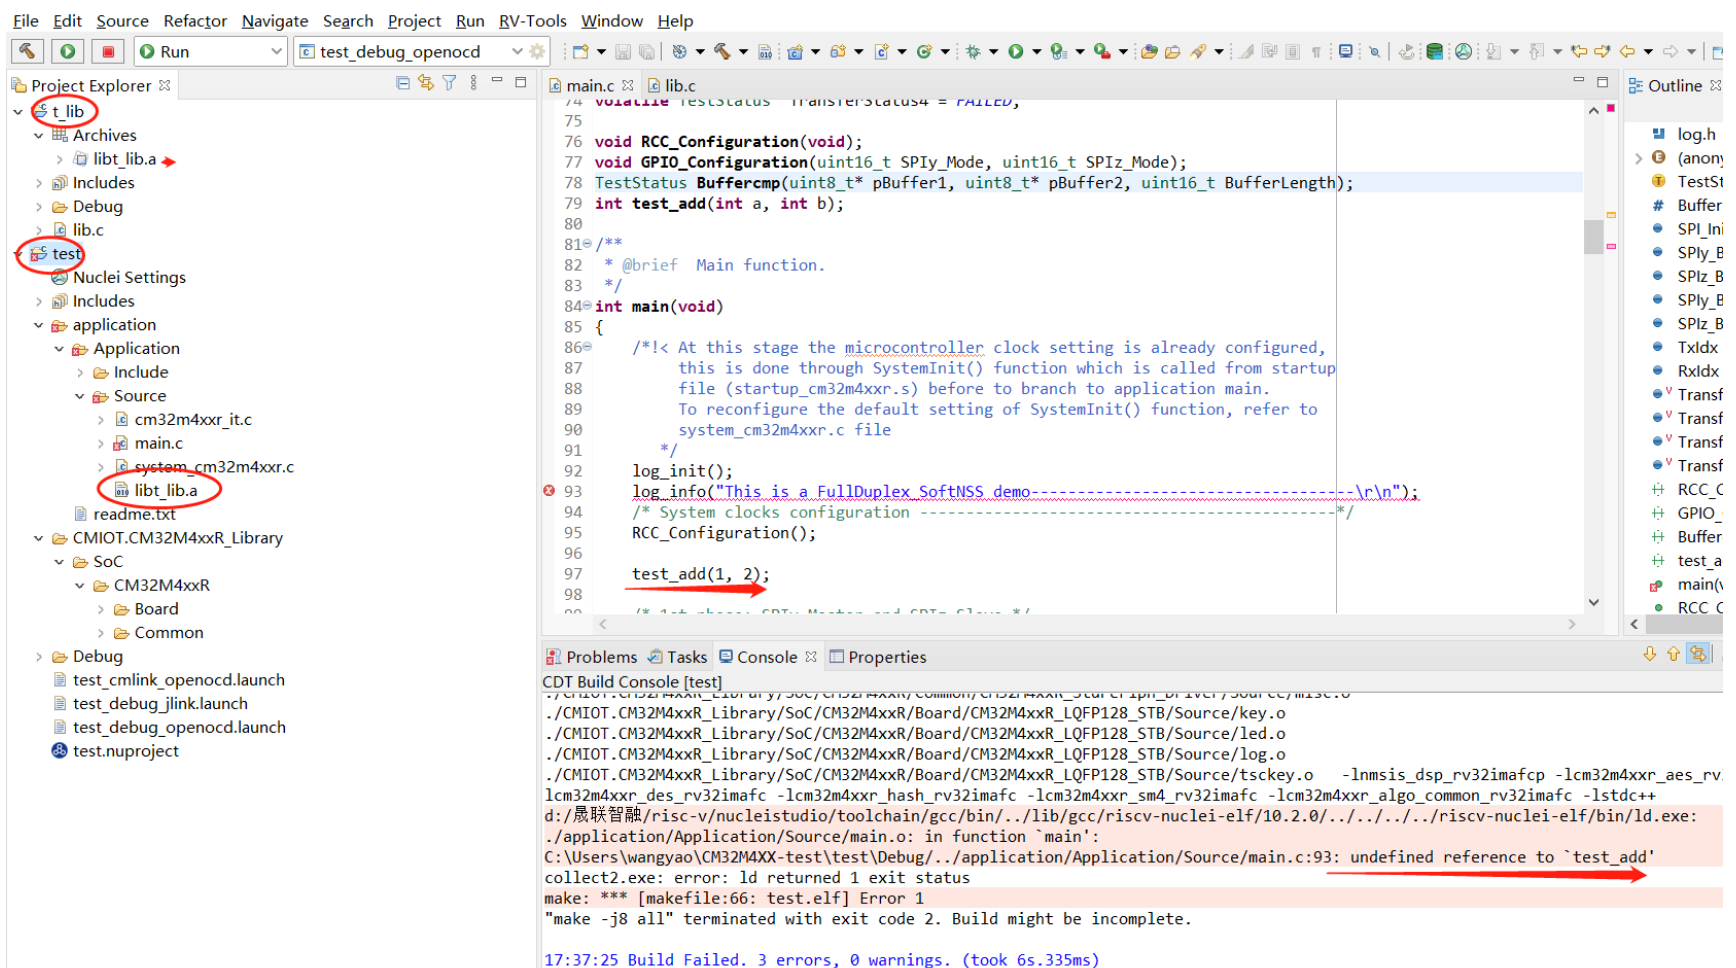Click the launch configuration gear icon
Viewport: 1736px width, 968px height.
coord(538,51)
